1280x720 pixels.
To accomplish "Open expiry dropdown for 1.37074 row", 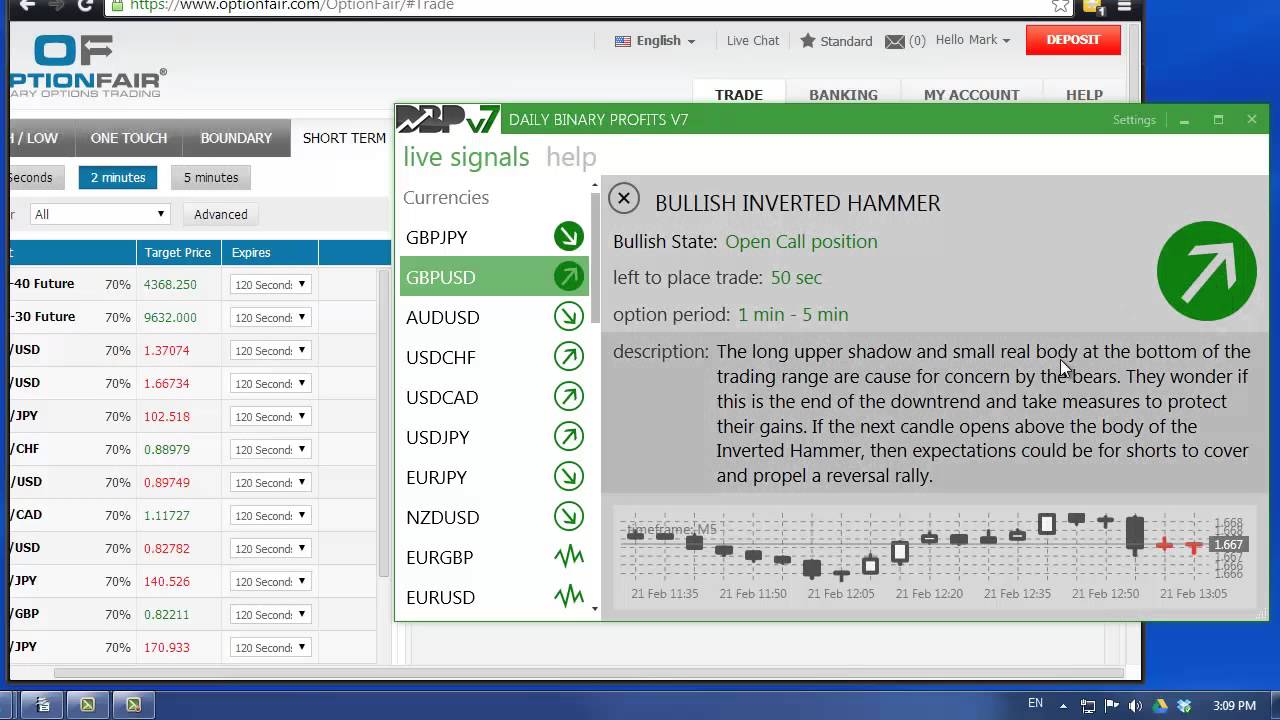I will pos(270,351).
